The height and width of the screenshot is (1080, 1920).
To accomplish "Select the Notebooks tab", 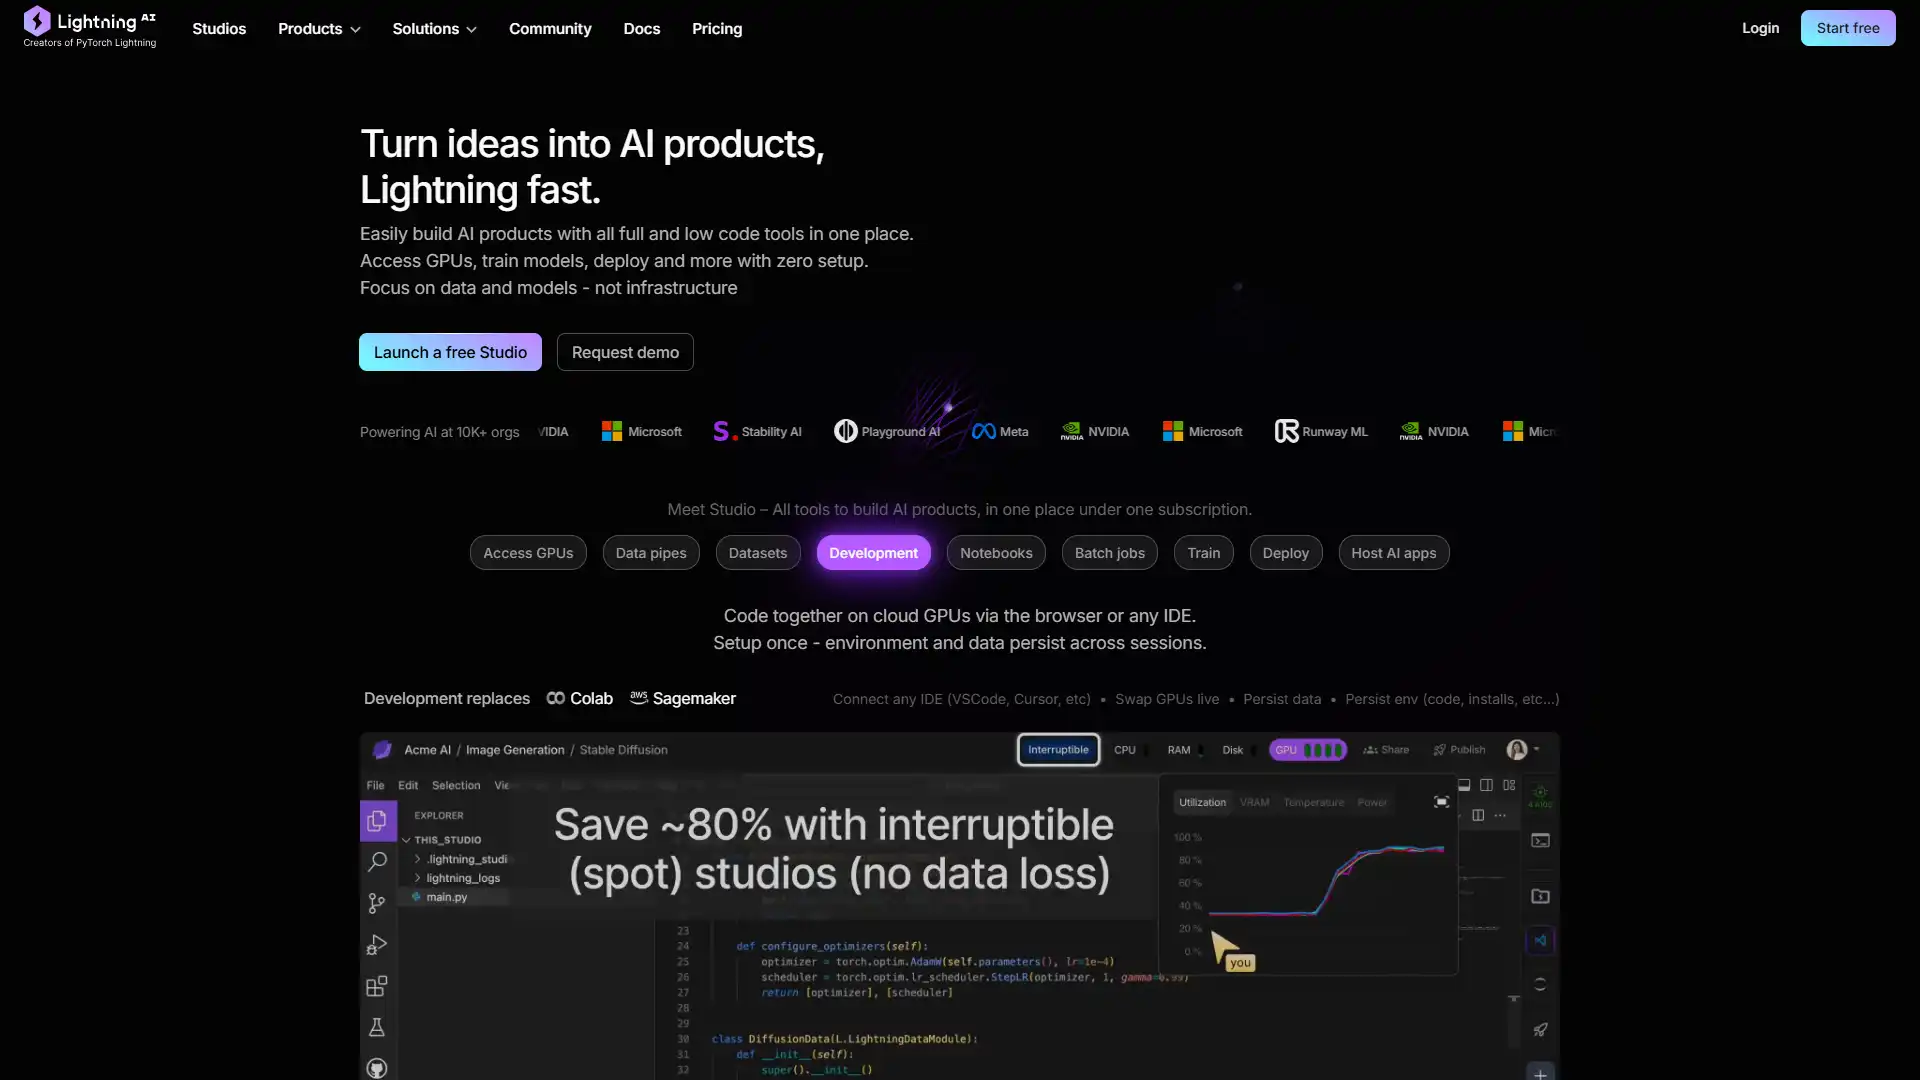I will (x=996, y=553).
